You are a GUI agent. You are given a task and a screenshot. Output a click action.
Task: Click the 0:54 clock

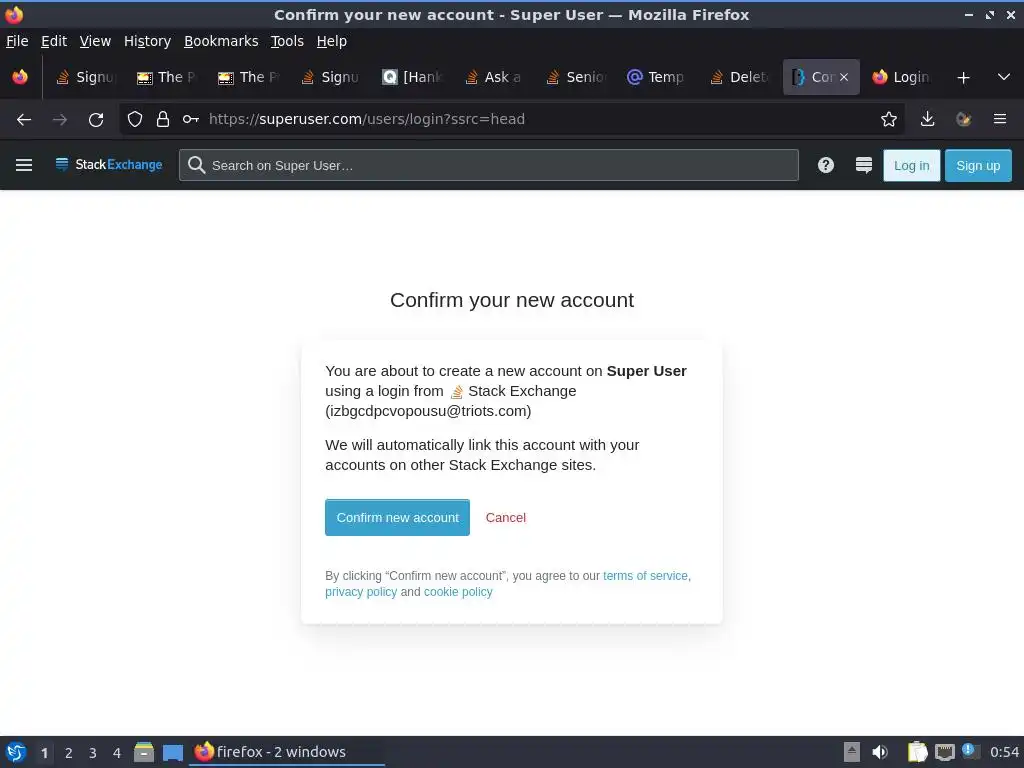click(1004, 752)
